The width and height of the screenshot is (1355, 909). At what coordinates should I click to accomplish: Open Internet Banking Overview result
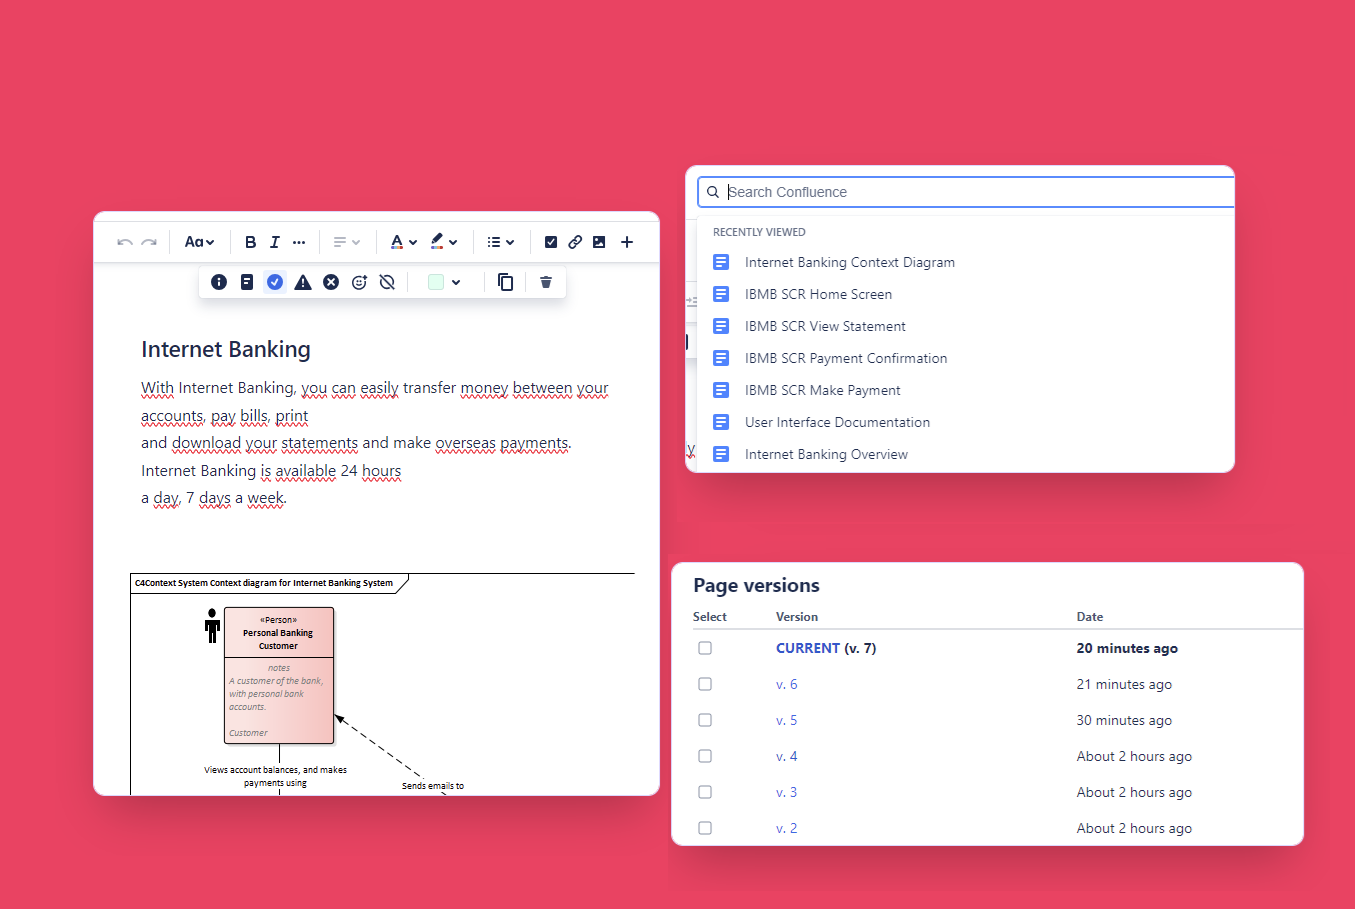pos(826,454)
